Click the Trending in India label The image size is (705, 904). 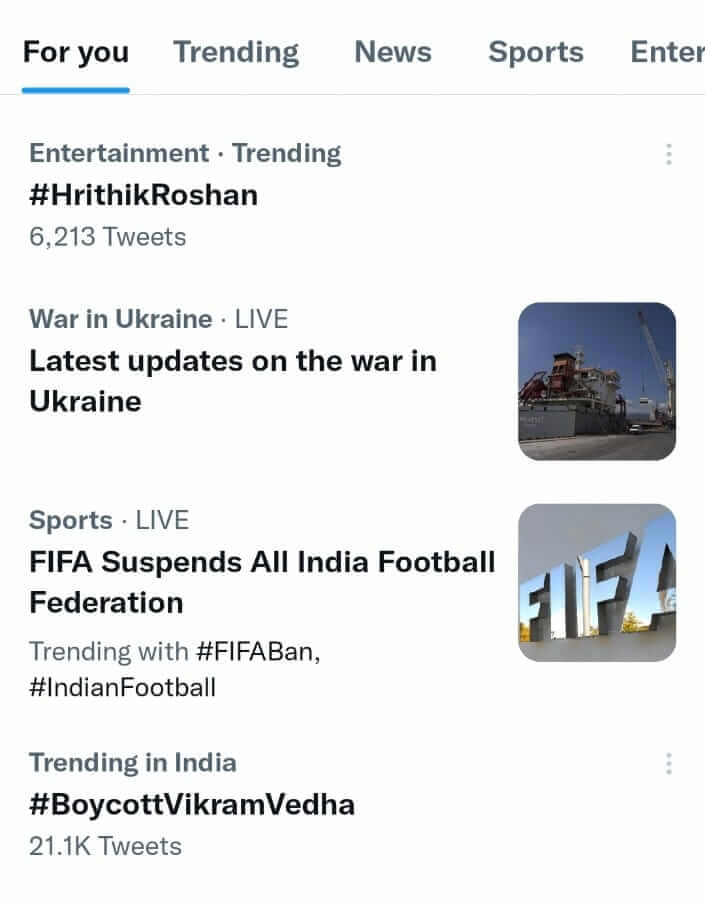click(133, 762)
